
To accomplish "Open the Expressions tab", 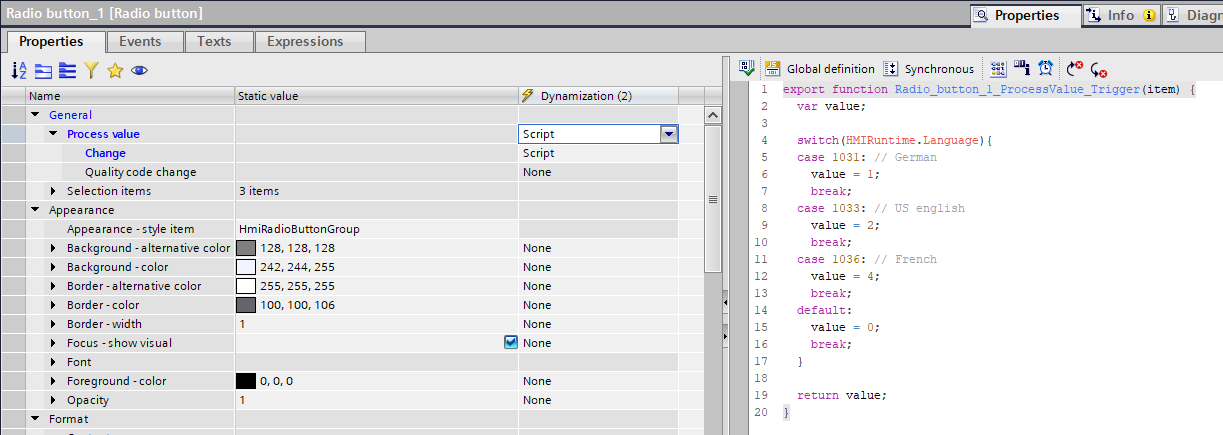I will 310,41.
